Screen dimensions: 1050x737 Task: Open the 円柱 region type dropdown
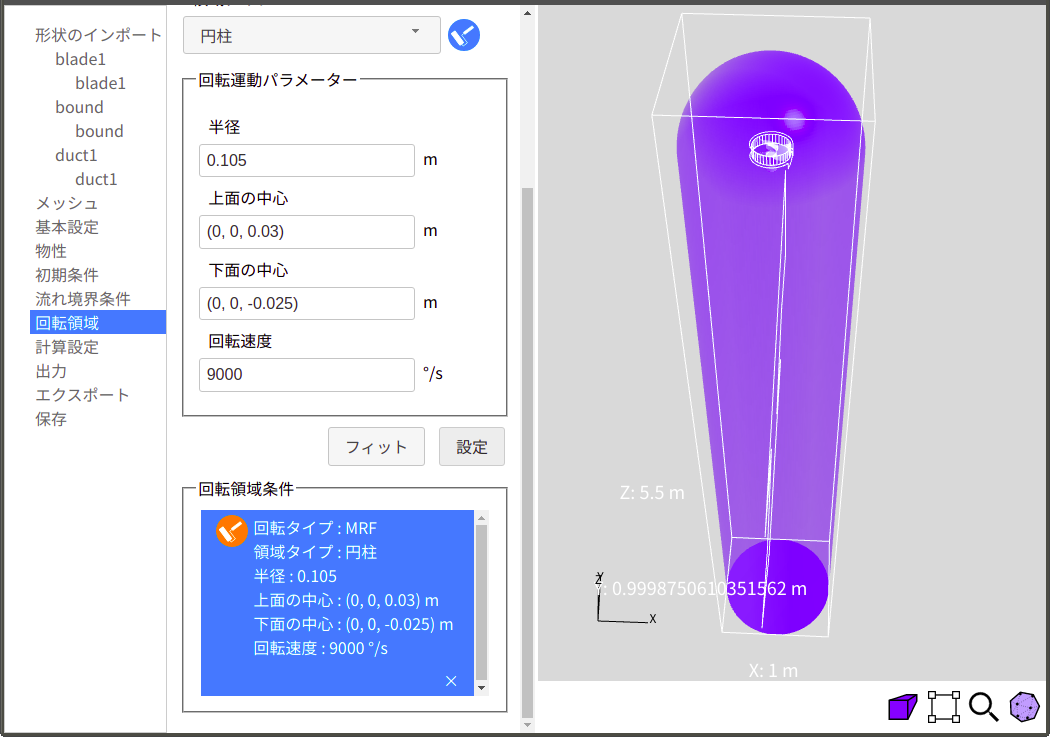point(311,35)
